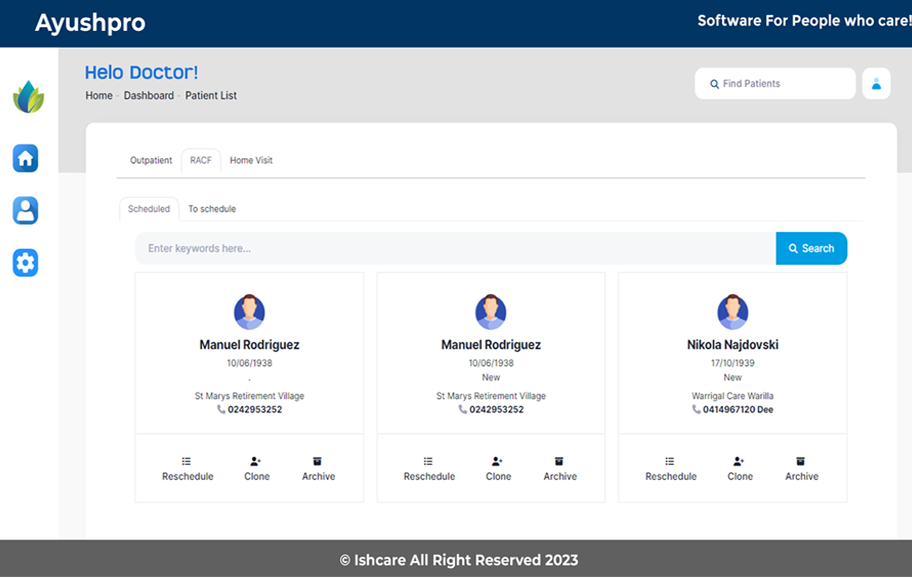The image size is (912, 578).
Task: Open the settings gear in the sidebar
Action: click(x=25, y=263)
